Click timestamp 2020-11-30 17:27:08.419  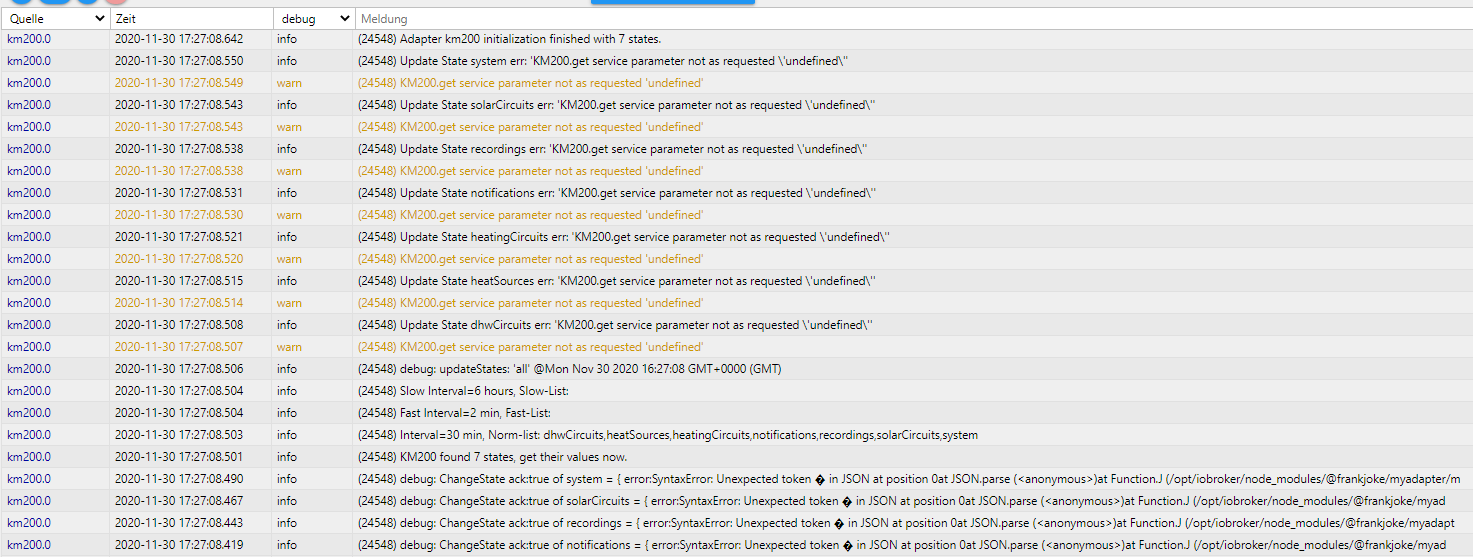178,545
